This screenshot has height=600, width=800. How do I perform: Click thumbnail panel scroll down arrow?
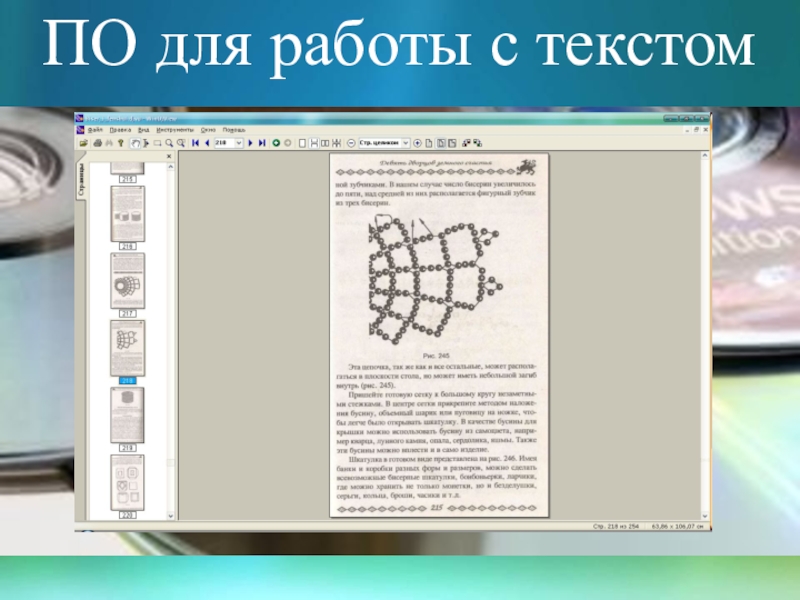pyautogui.click(x=168, y=515)
